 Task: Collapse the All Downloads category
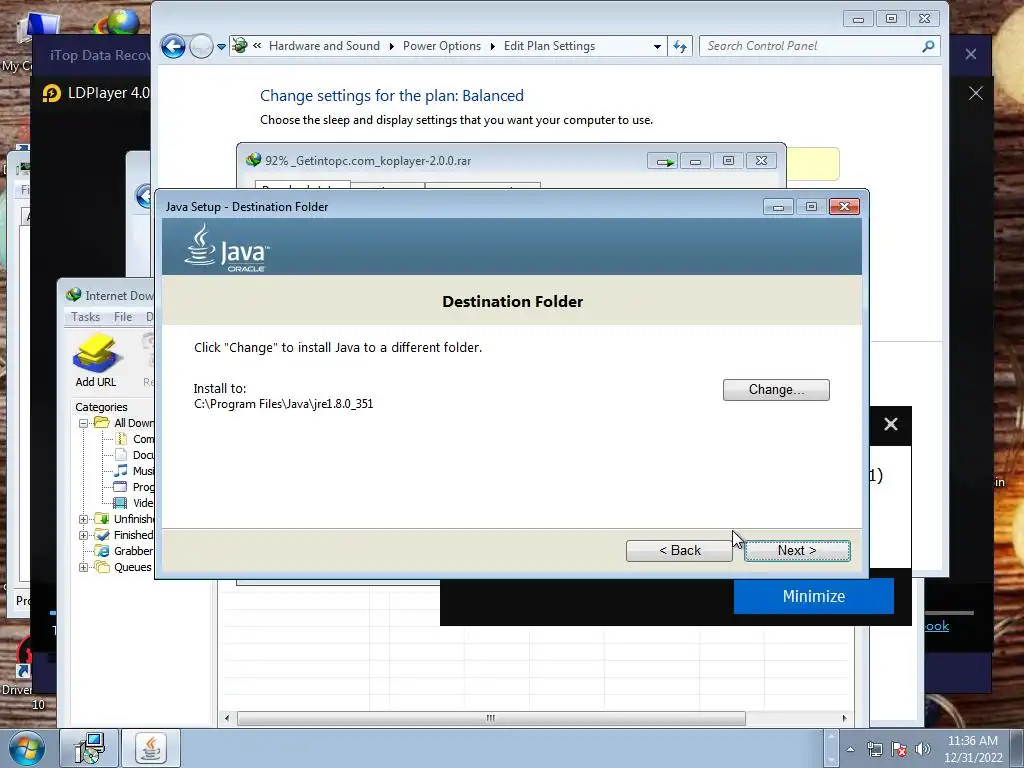click(84, 423)
